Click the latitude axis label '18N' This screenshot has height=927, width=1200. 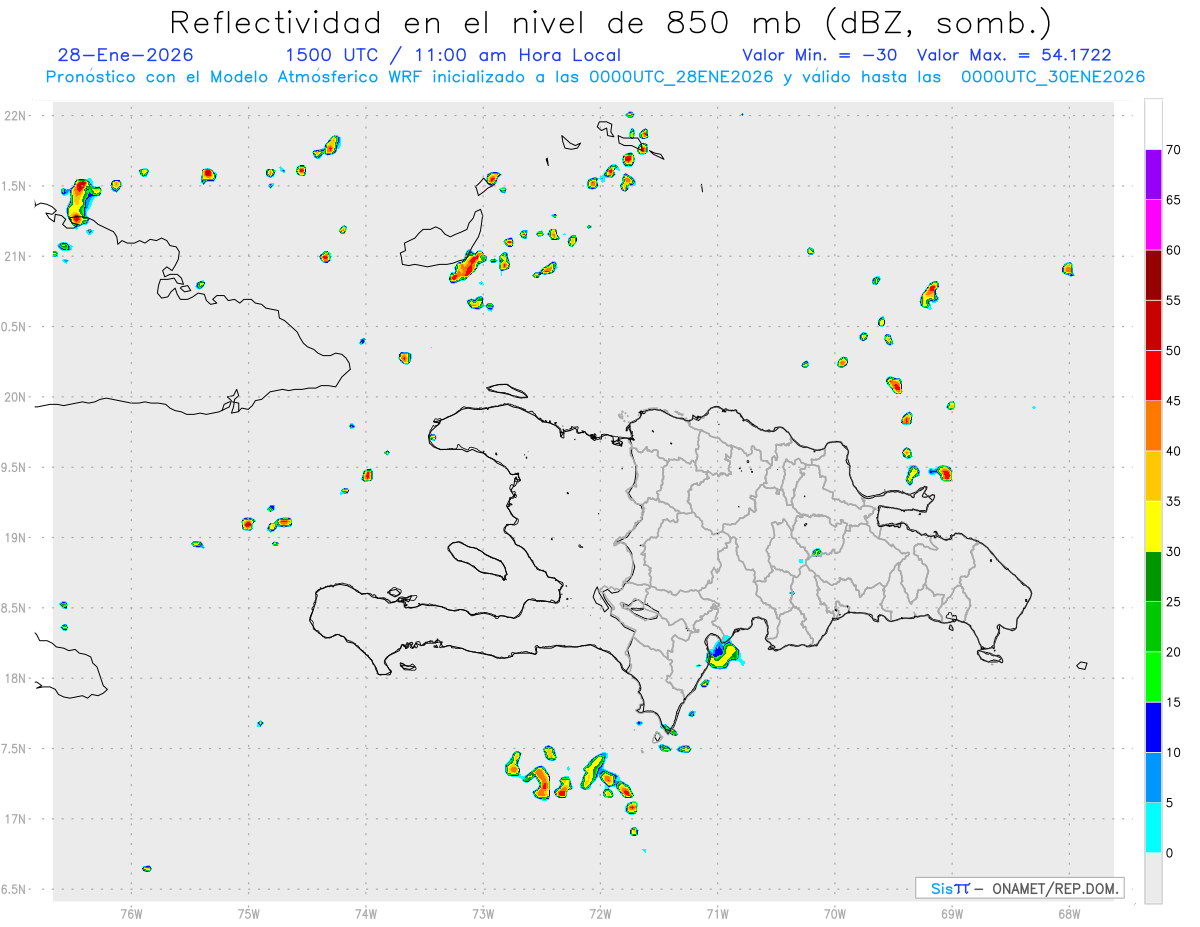click(17, 678)
